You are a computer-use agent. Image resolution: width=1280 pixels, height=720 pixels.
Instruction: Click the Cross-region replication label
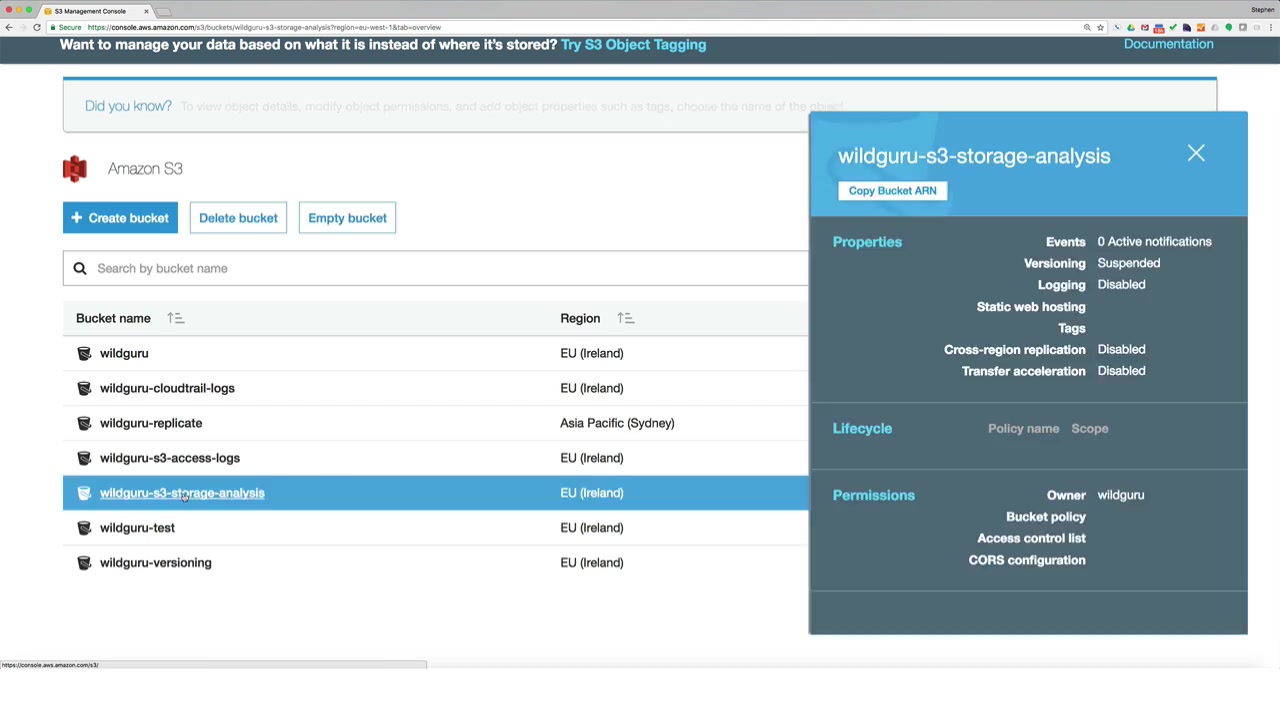pos(1014,350)
